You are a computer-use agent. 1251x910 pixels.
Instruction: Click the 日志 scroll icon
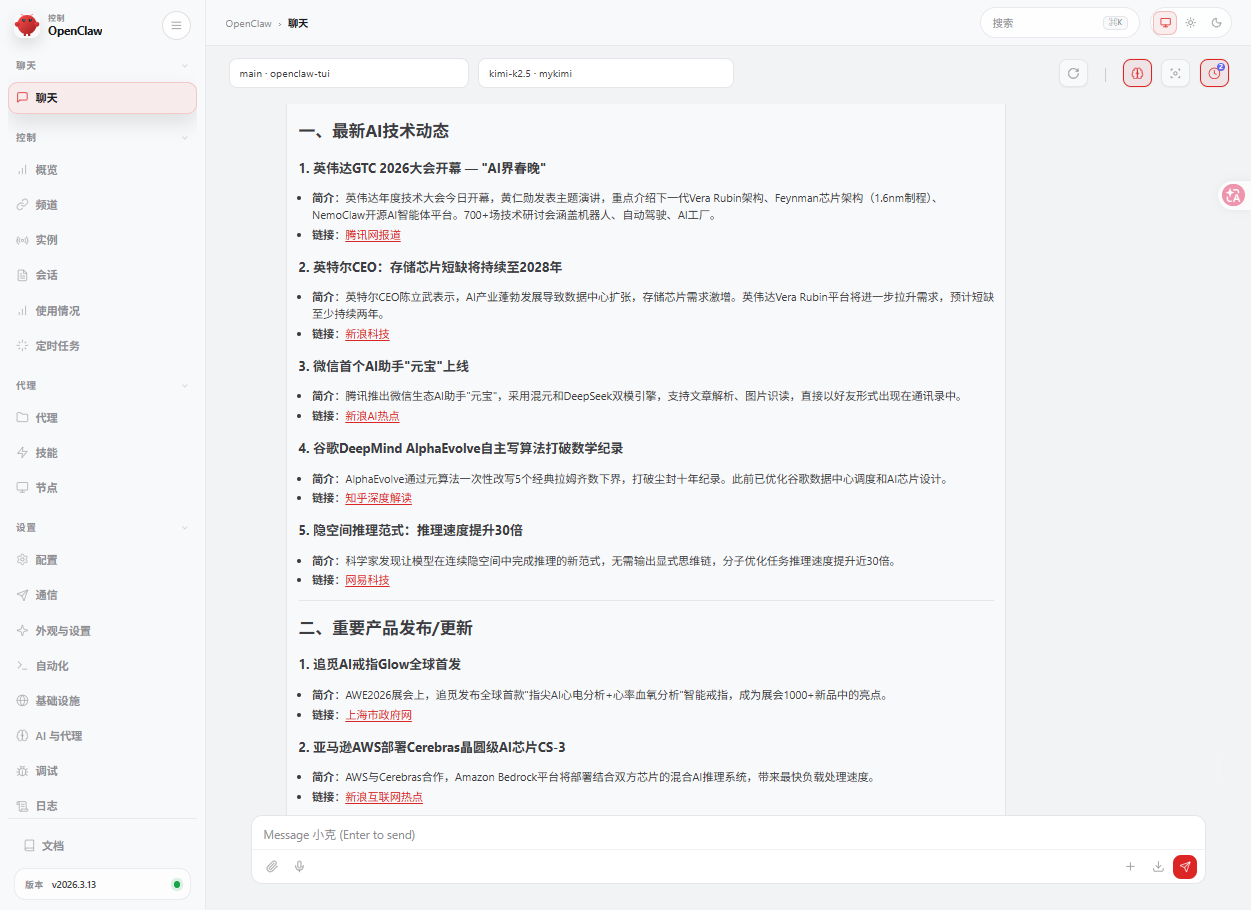click(x=22, y=806)
